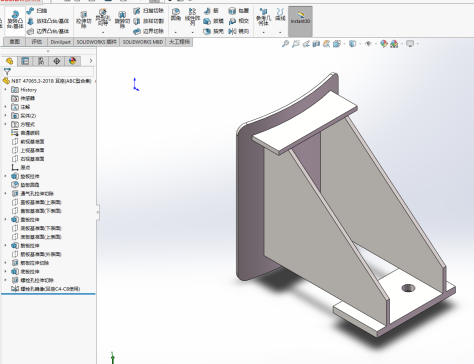
Task: Select the NBT 47065.3-2018 root part node
Action: (47, 81)
